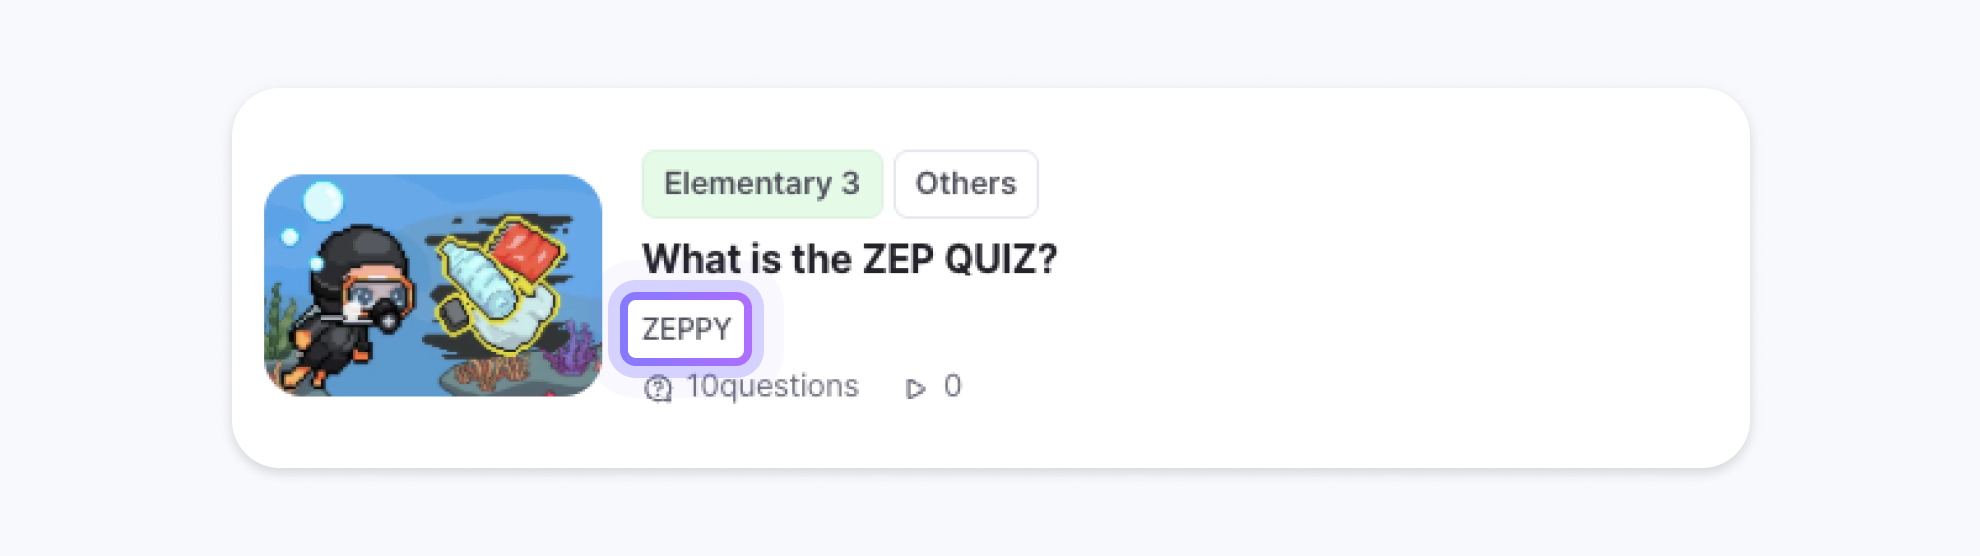1980x556 pixels.
Task: Select the Others category tag
Action: (x=965, y=184)
